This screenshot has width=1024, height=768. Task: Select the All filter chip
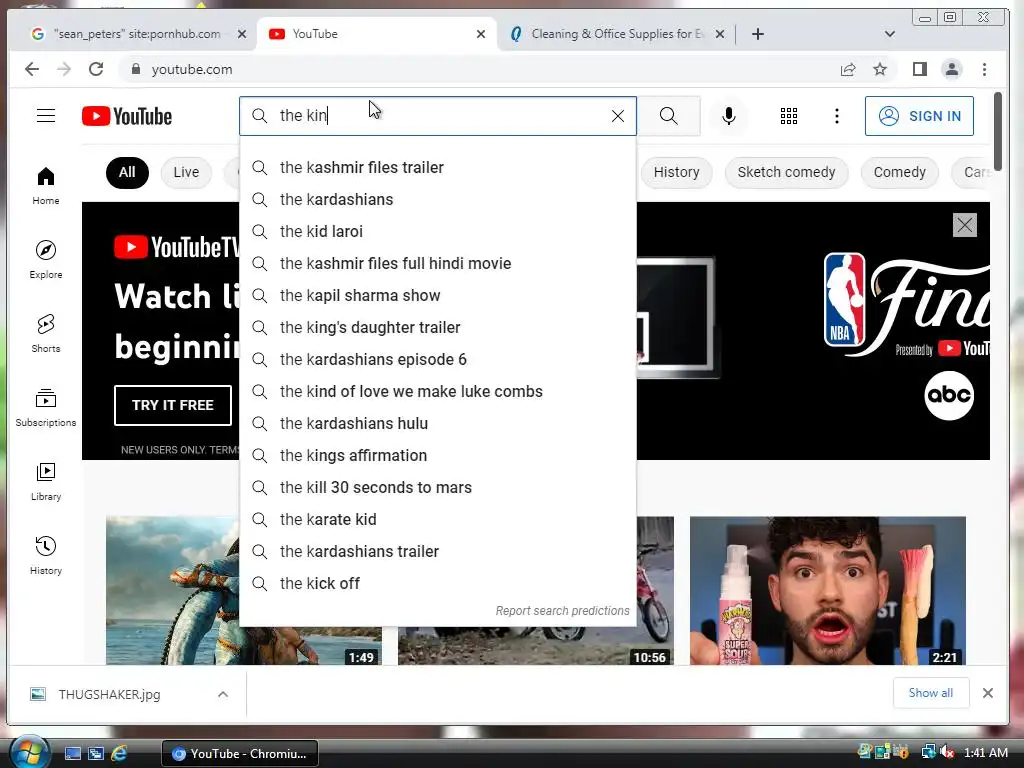(x=127, y=172)
